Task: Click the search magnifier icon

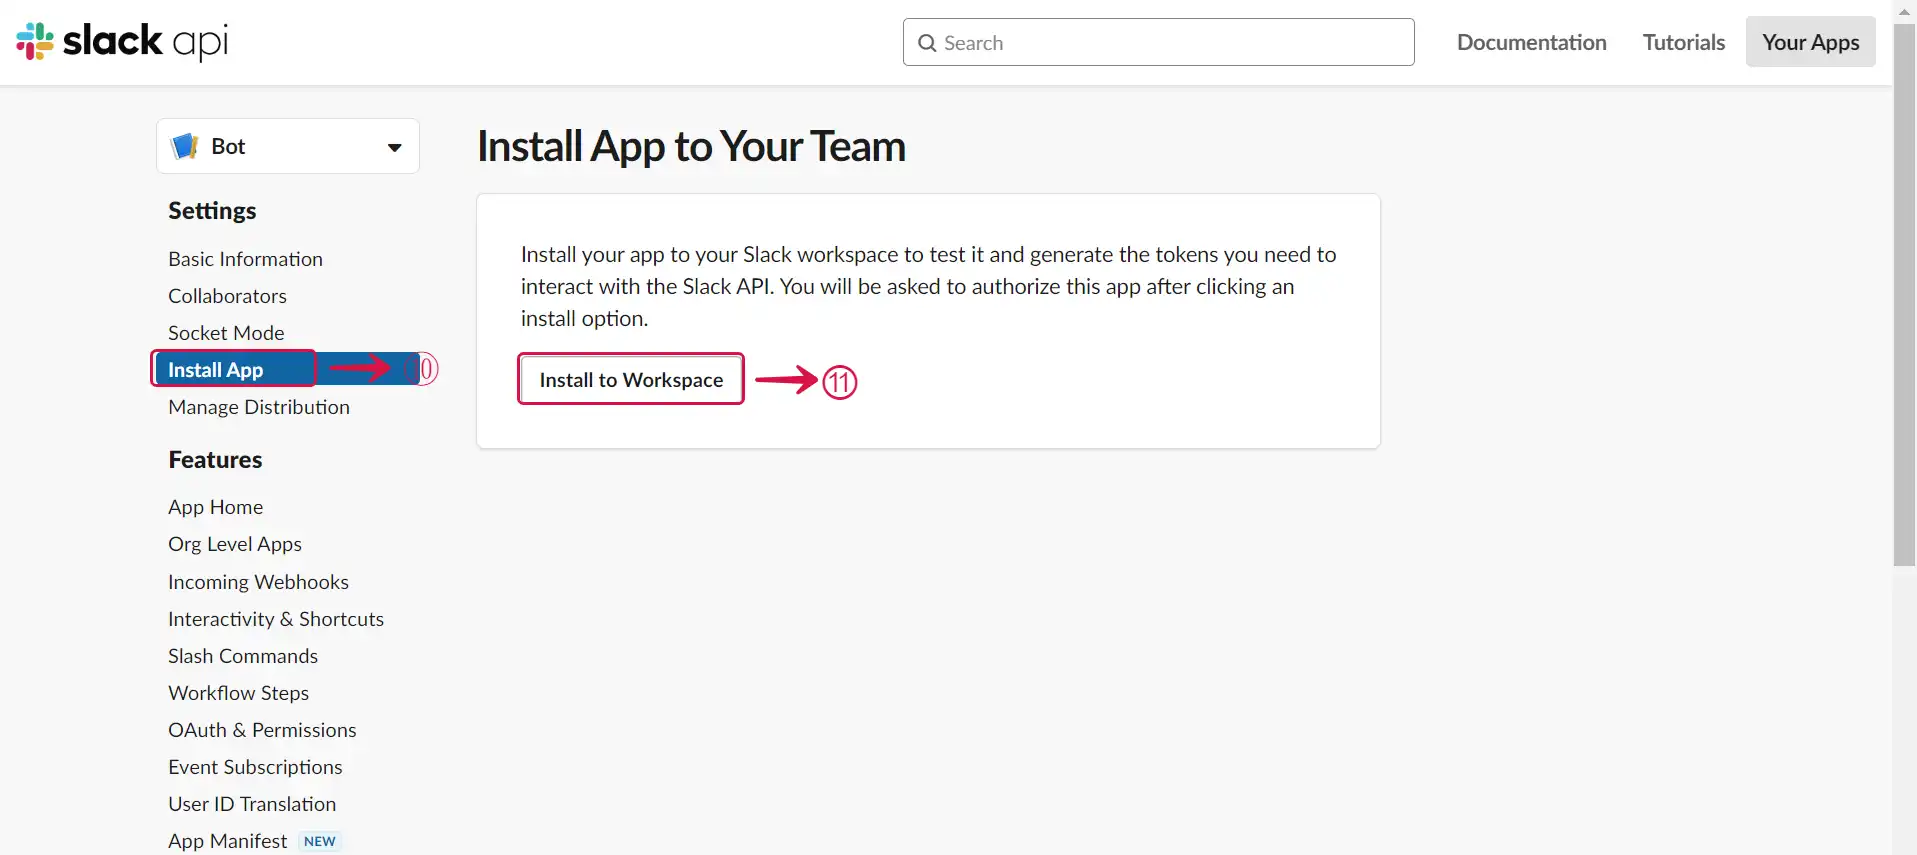Action: pos(927,43)
